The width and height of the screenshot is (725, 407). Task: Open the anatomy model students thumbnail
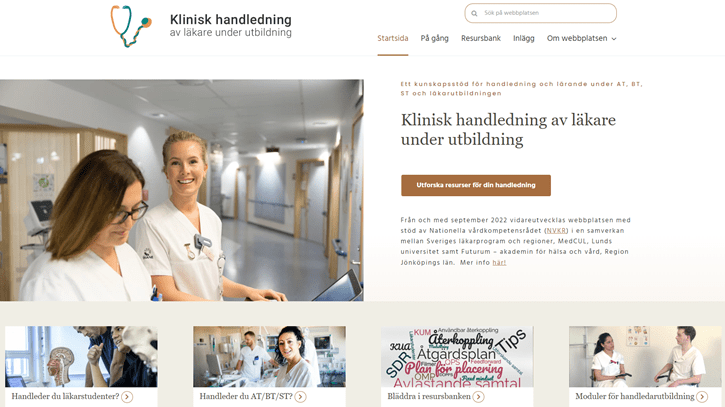(x=81, y=357)
